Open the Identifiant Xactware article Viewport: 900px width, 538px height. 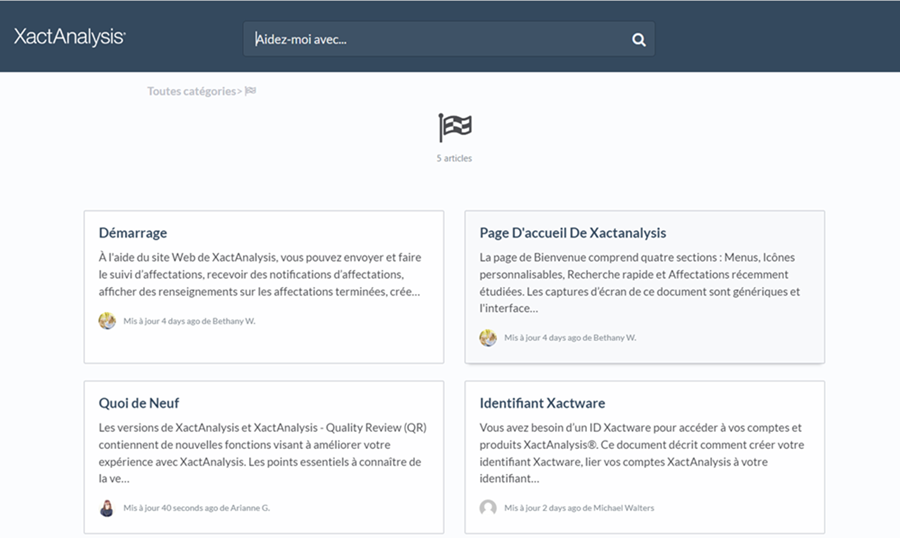click(x=542, y=403)
